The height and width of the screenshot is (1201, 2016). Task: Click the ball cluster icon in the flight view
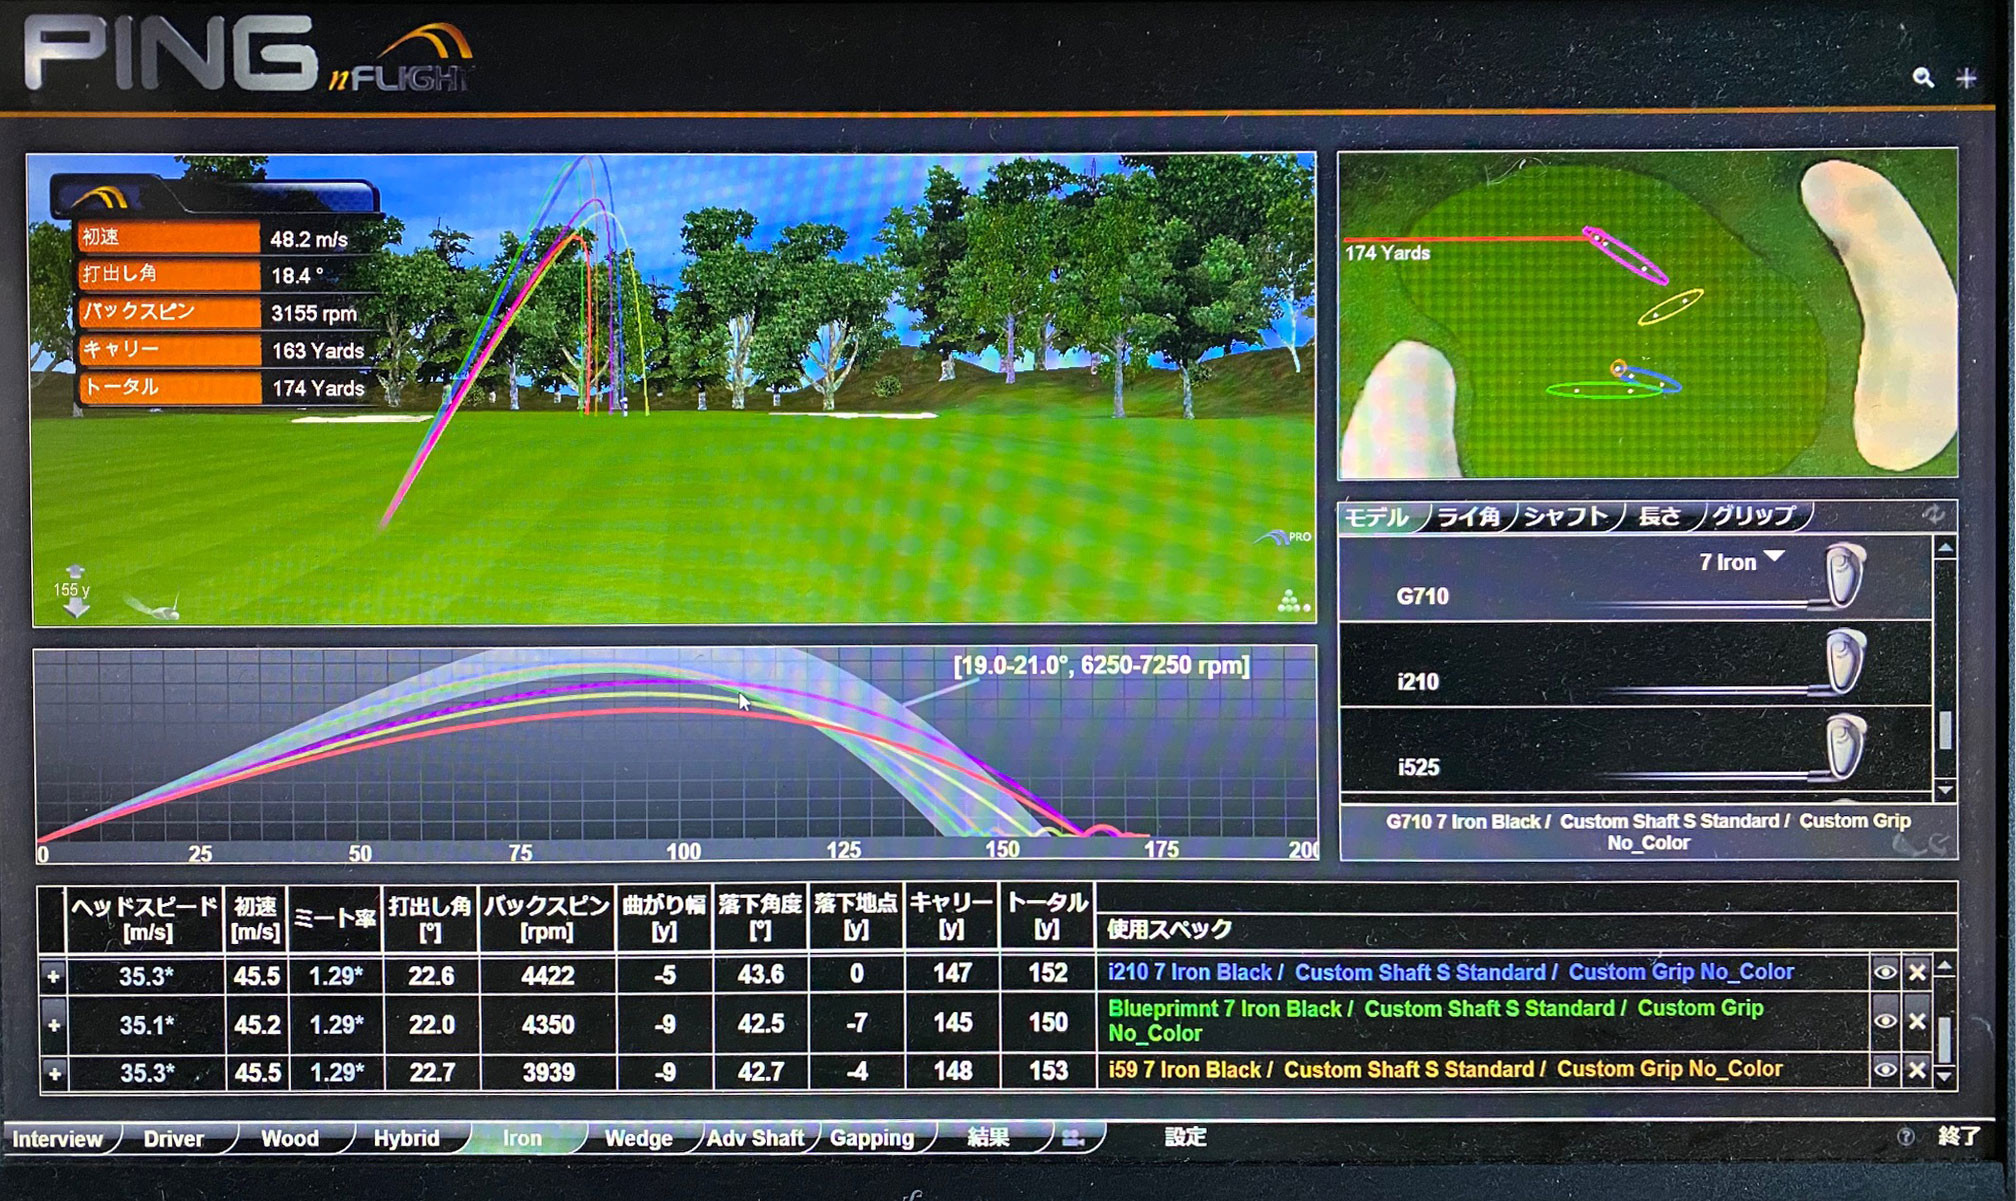pos(1291,601)
